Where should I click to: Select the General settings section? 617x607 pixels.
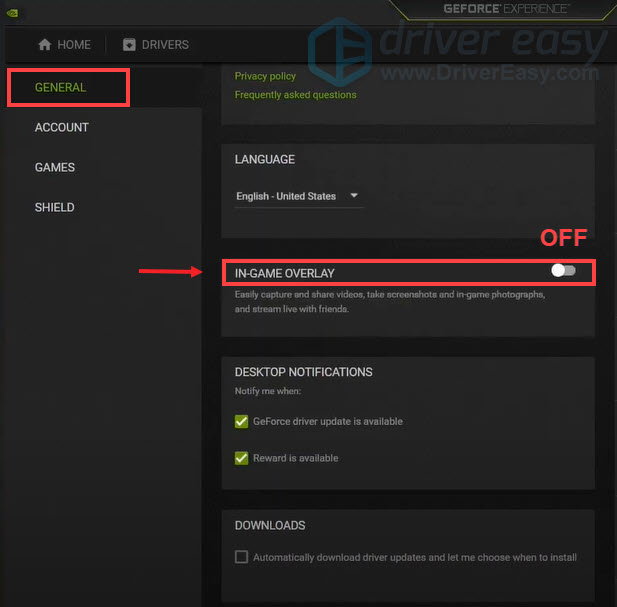tap(60, 87)
